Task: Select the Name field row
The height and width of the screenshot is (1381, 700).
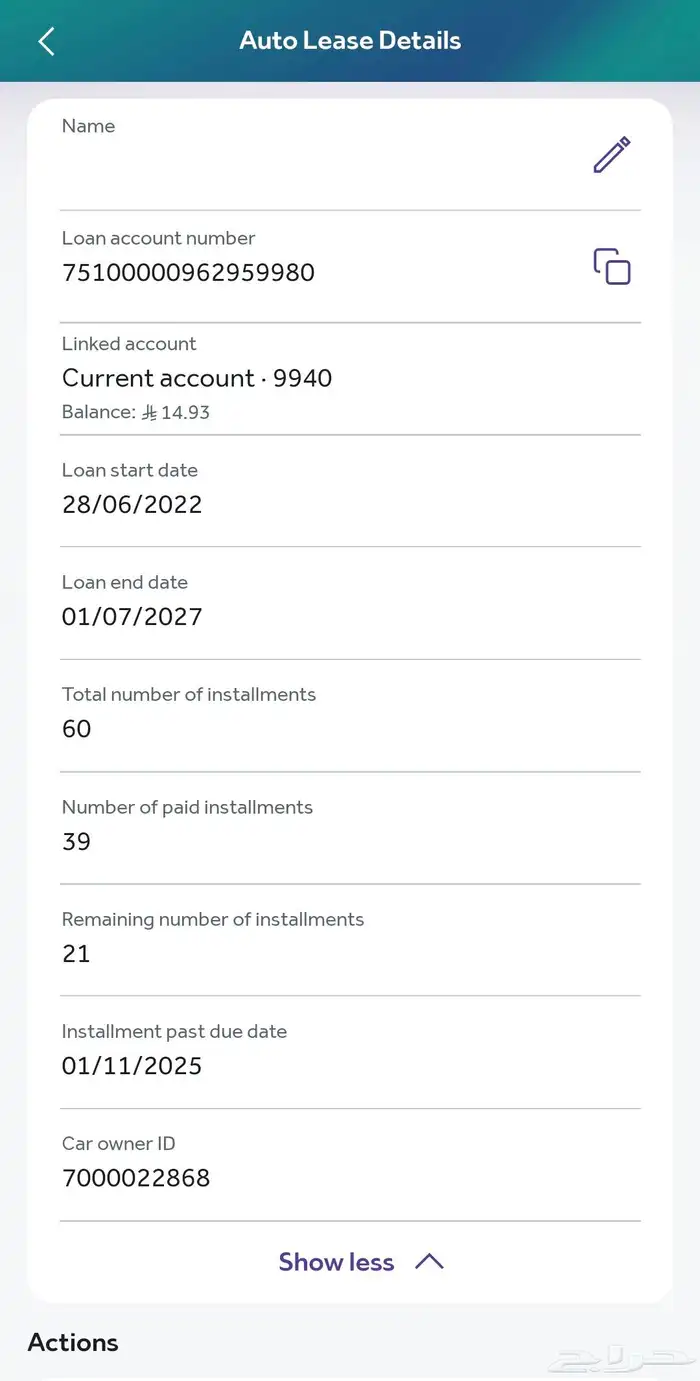Action: 300,155
